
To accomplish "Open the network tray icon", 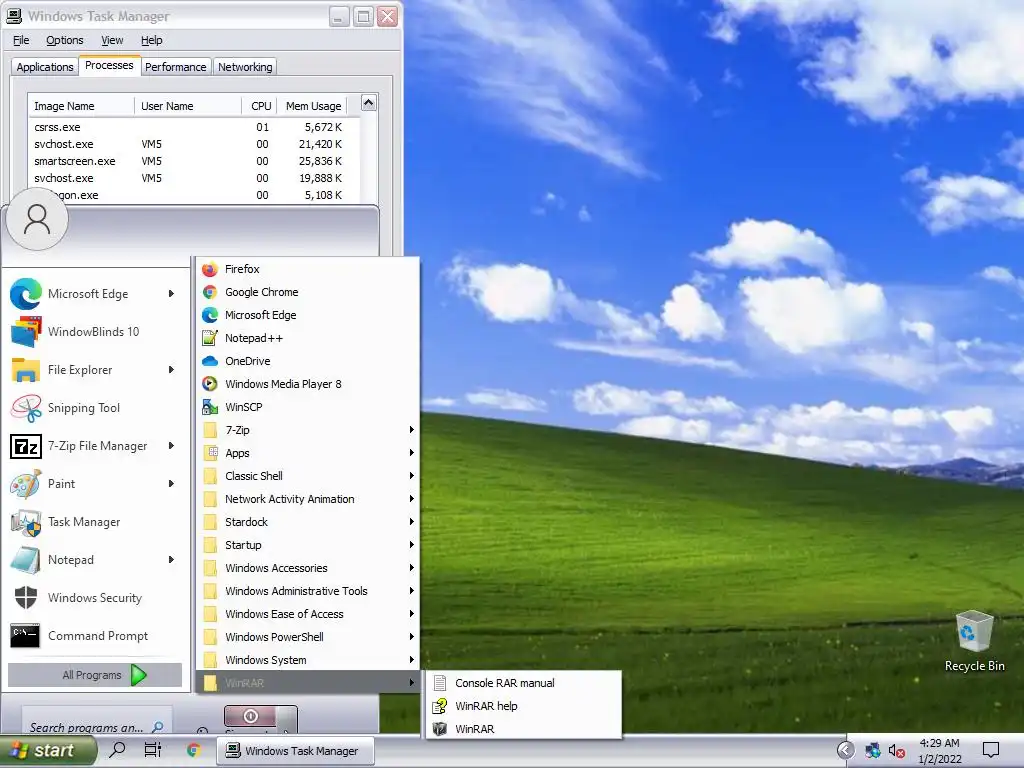I will pos(872,751).
